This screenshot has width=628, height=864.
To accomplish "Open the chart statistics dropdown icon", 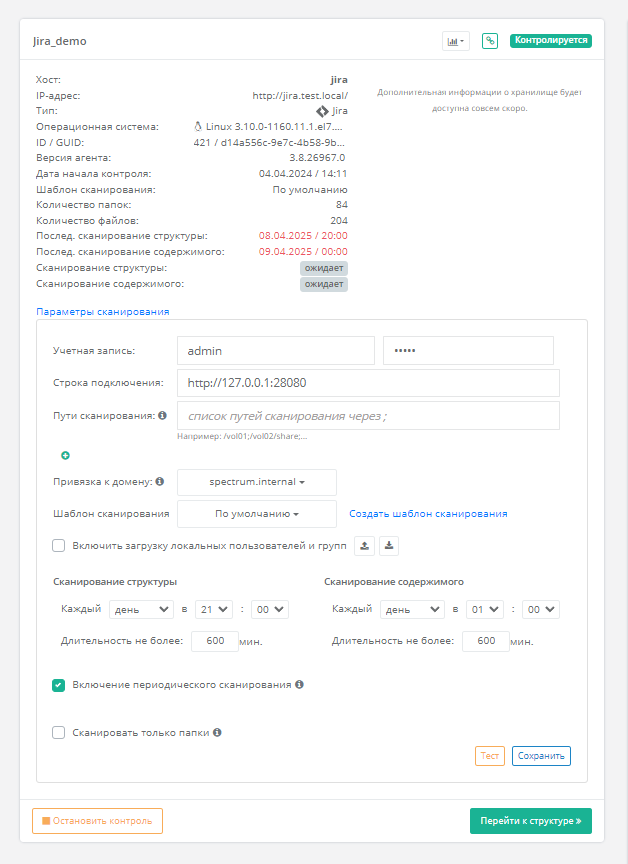I will click(x=456, y=41).
